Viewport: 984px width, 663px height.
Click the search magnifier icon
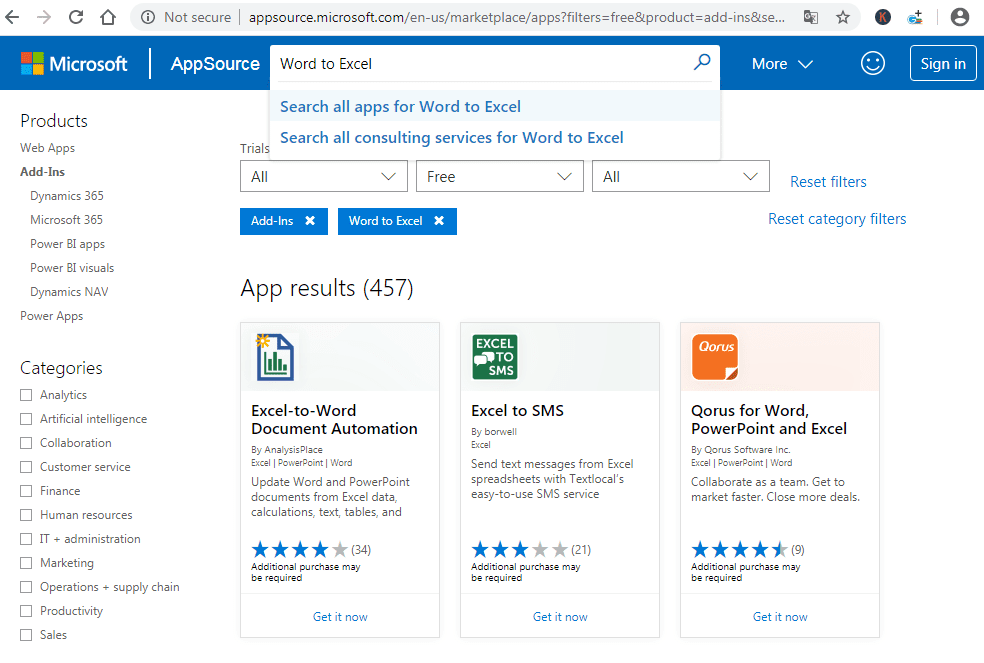[702, 62]
